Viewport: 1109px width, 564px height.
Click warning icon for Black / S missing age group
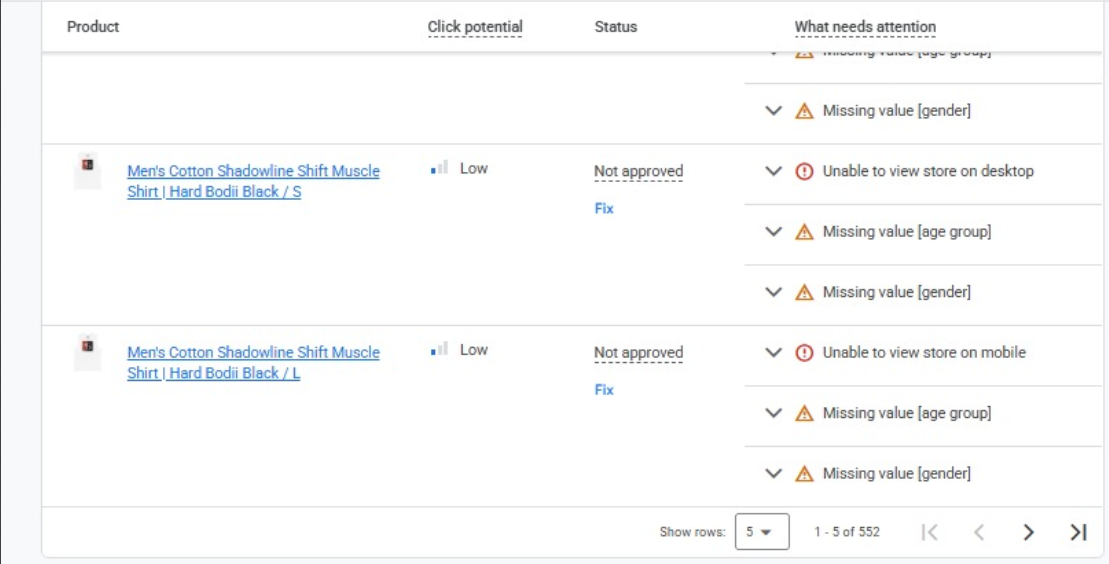[x=804, y=232]
